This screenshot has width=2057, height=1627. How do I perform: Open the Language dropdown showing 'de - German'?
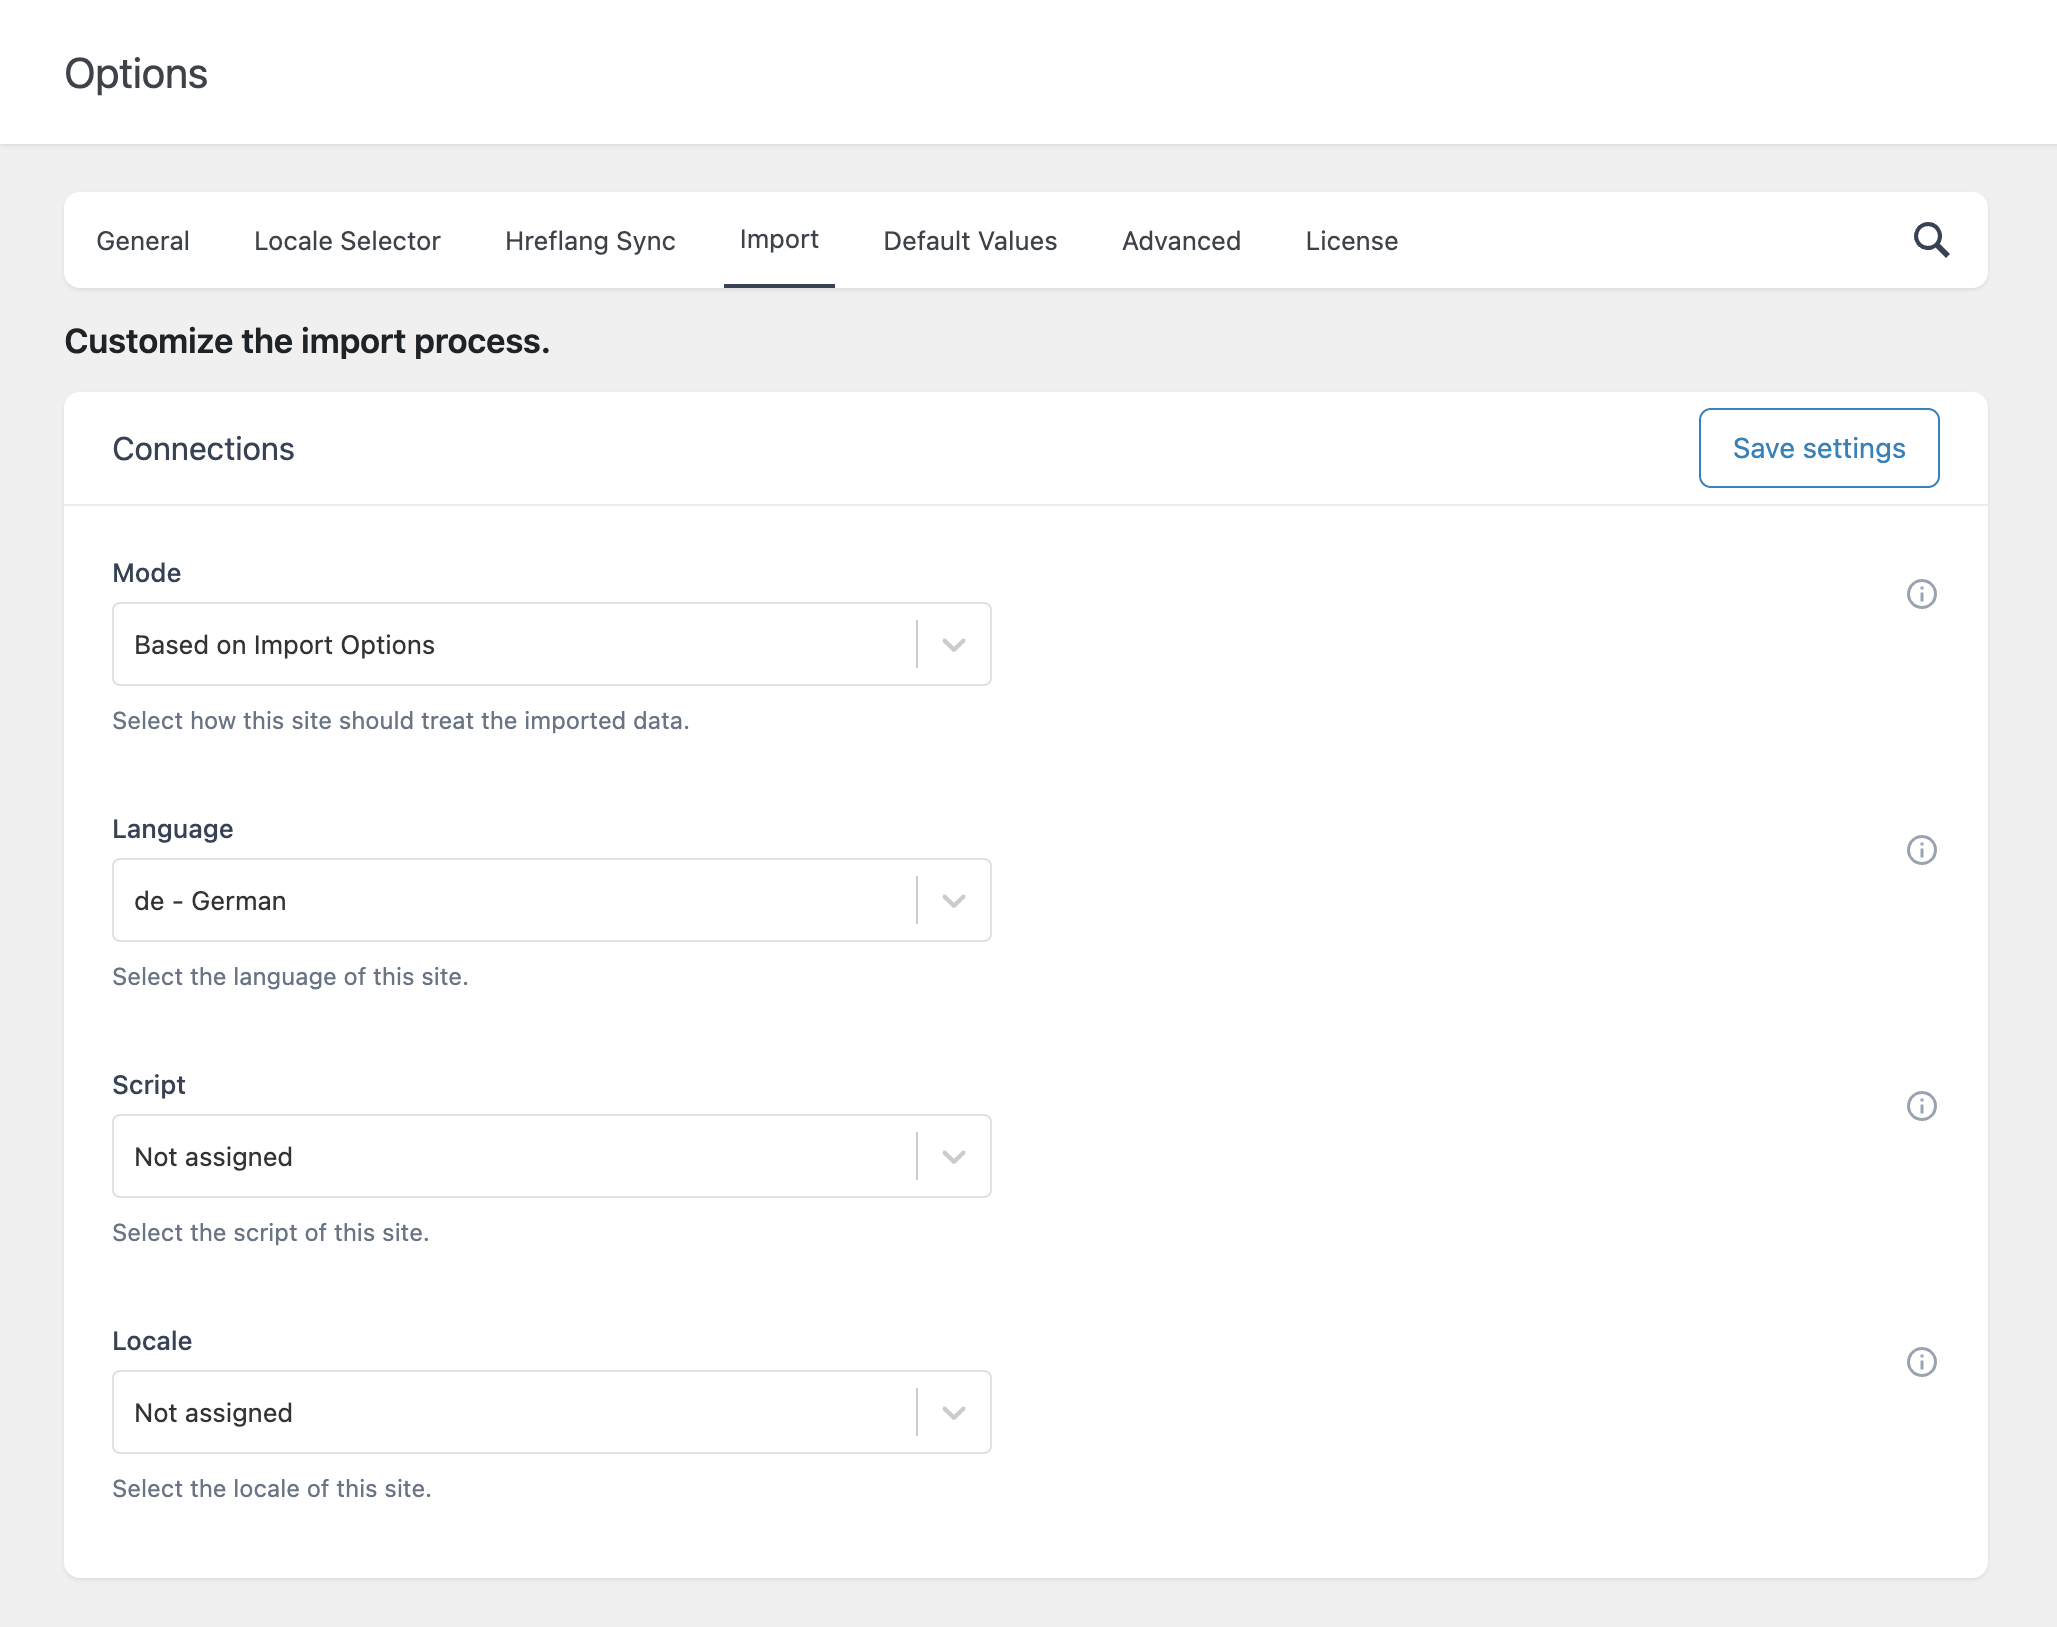[550, 900]
